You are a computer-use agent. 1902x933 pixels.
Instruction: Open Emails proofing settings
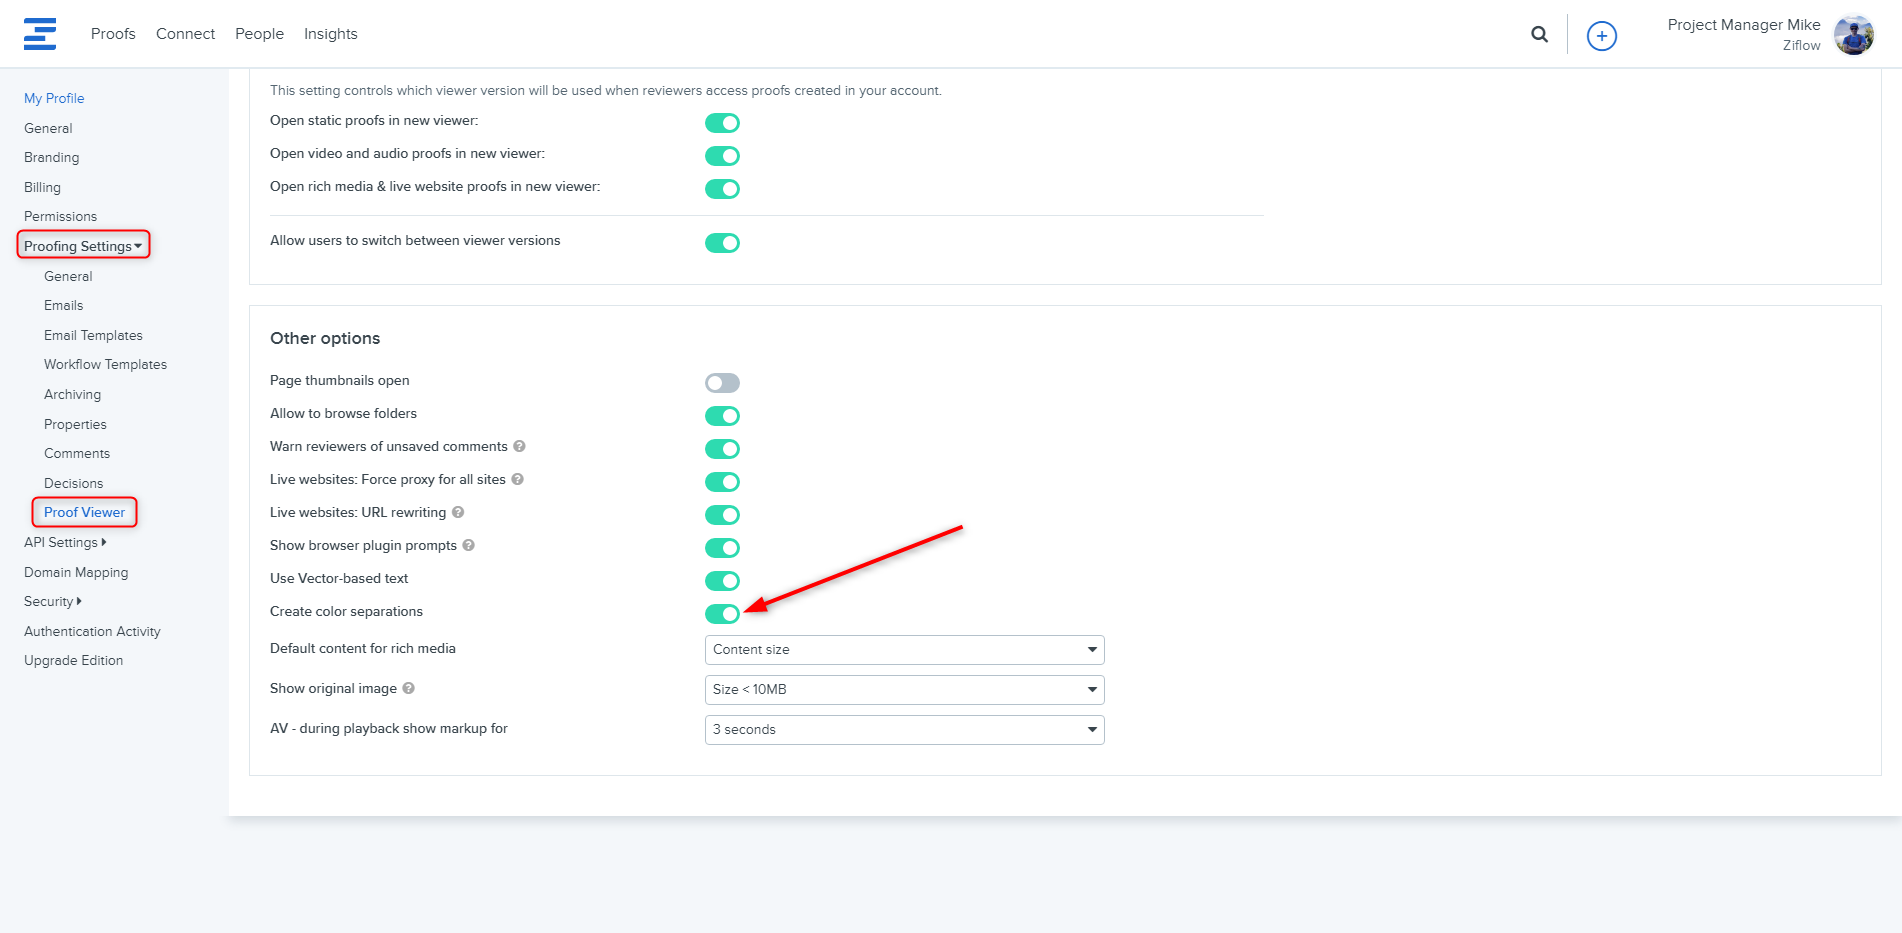click(63, 305)
